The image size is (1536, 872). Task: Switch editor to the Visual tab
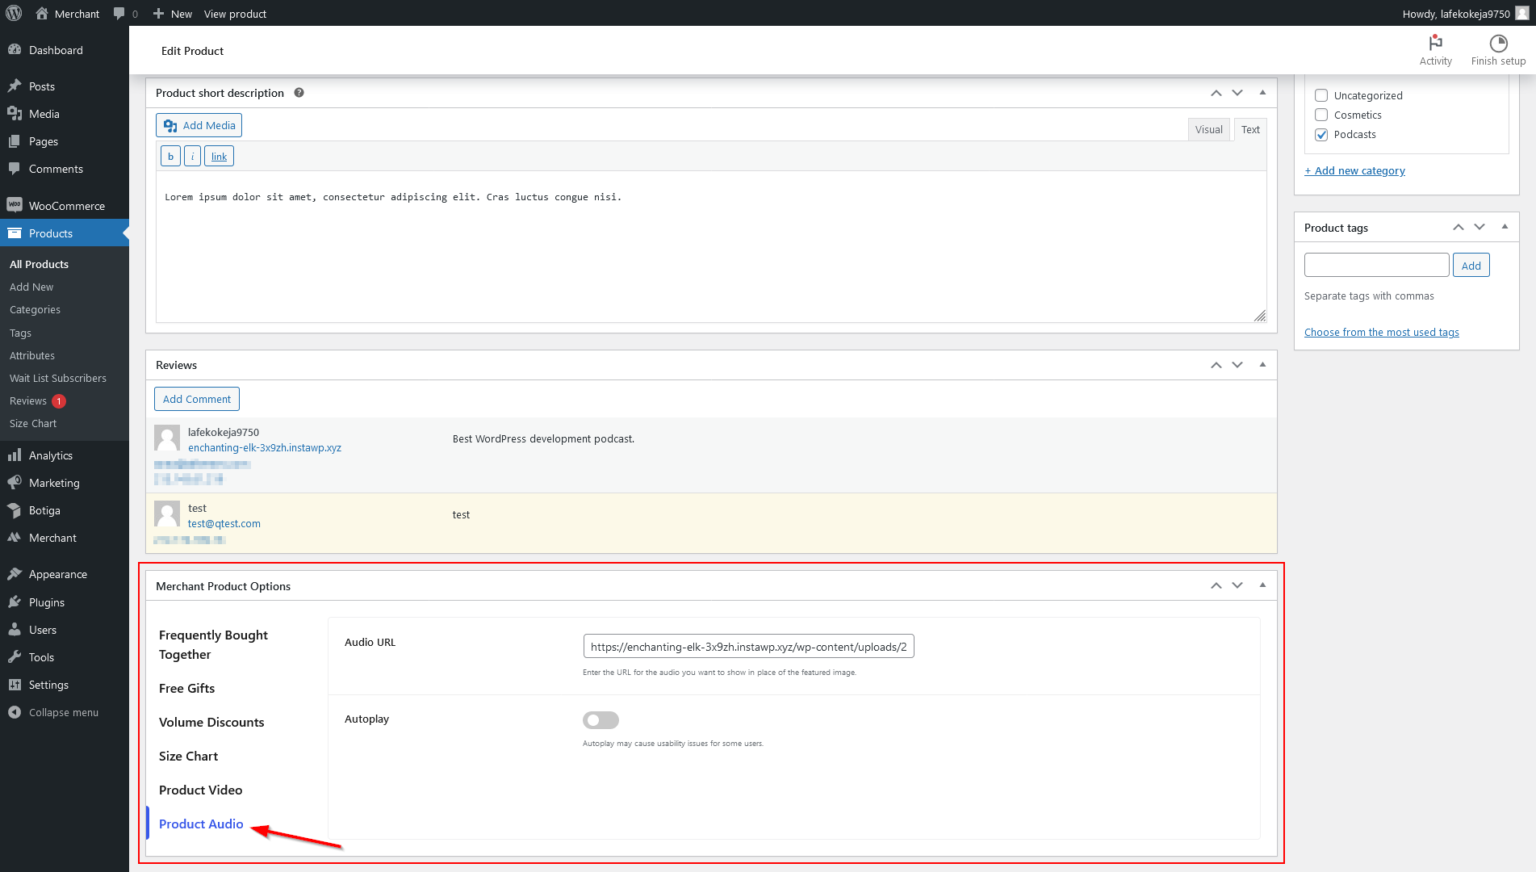1208,130
